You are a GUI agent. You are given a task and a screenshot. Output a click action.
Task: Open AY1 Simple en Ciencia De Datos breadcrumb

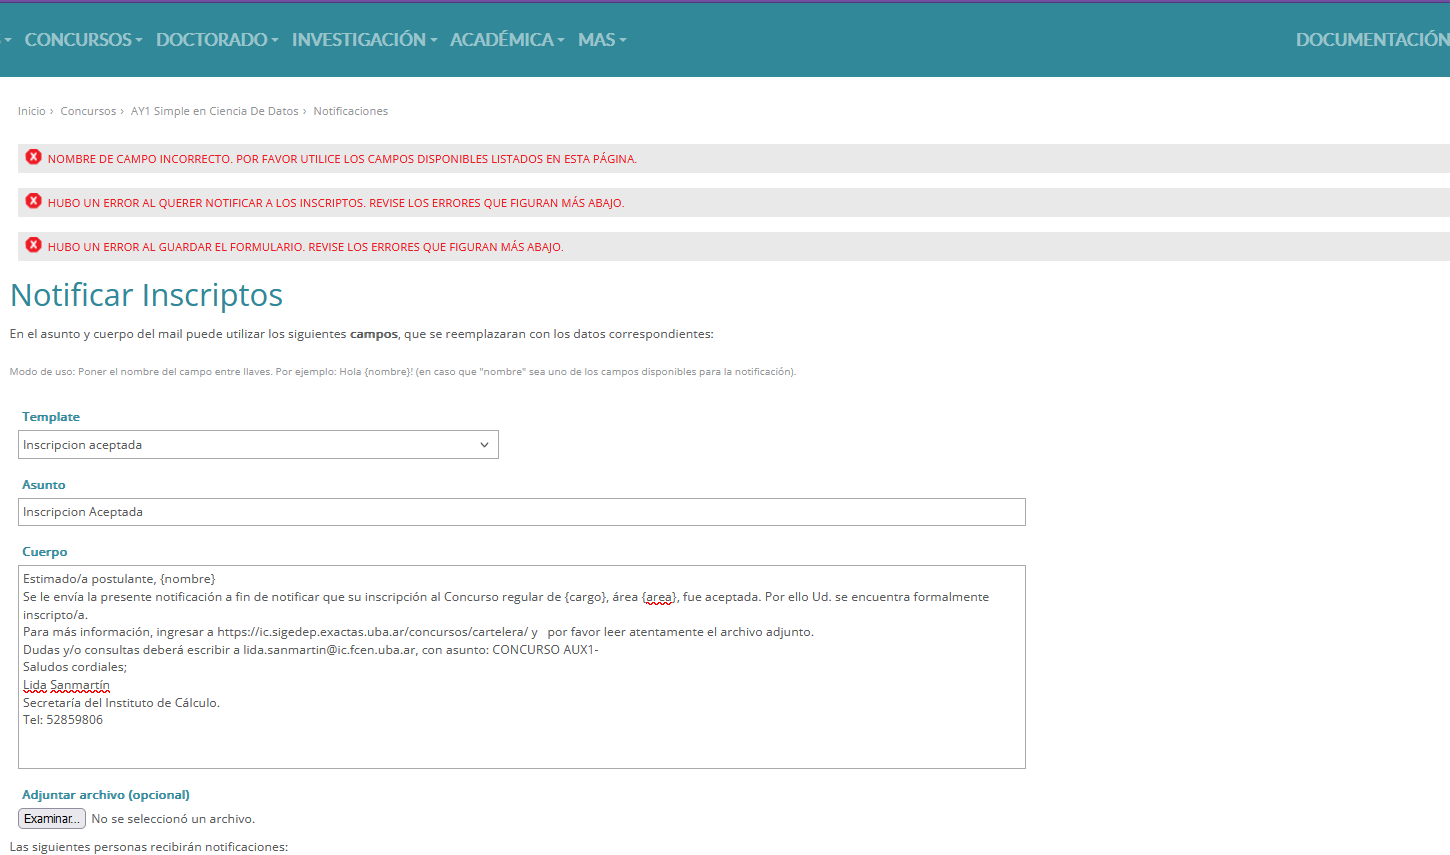coord(214,111)
